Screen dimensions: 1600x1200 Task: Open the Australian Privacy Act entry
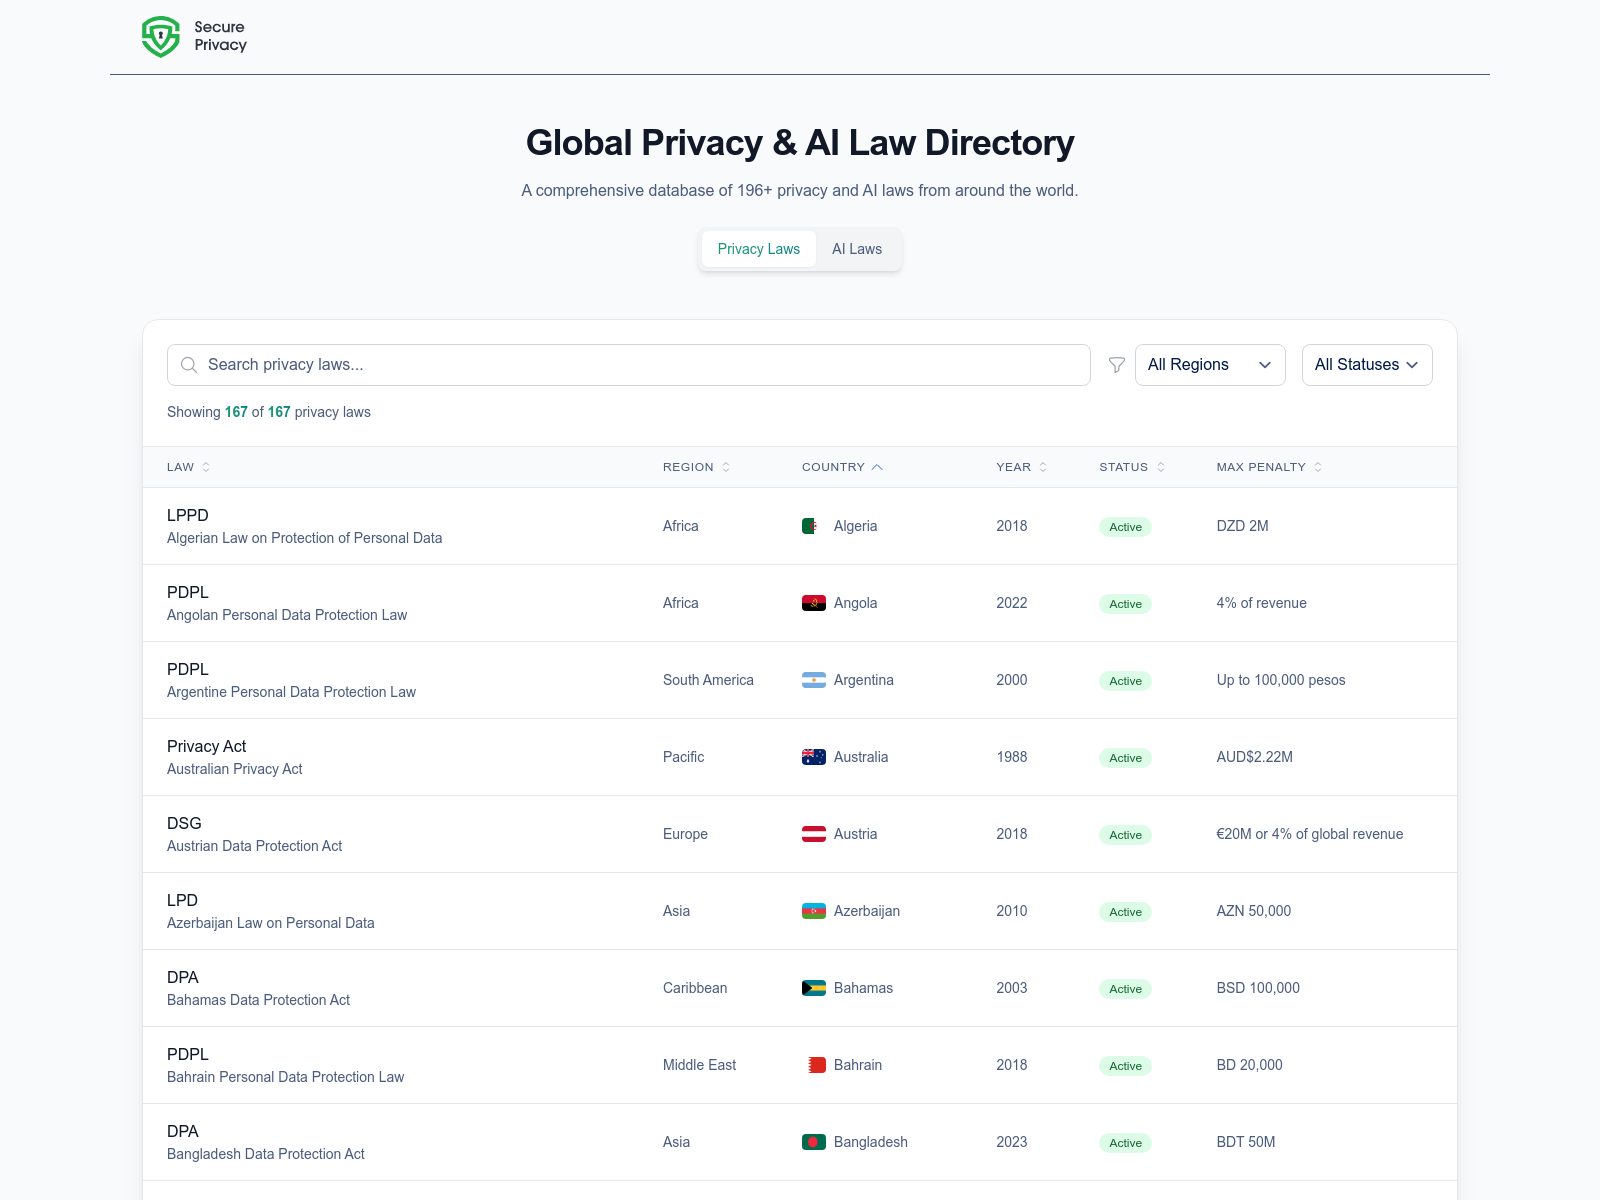[235, 756]
